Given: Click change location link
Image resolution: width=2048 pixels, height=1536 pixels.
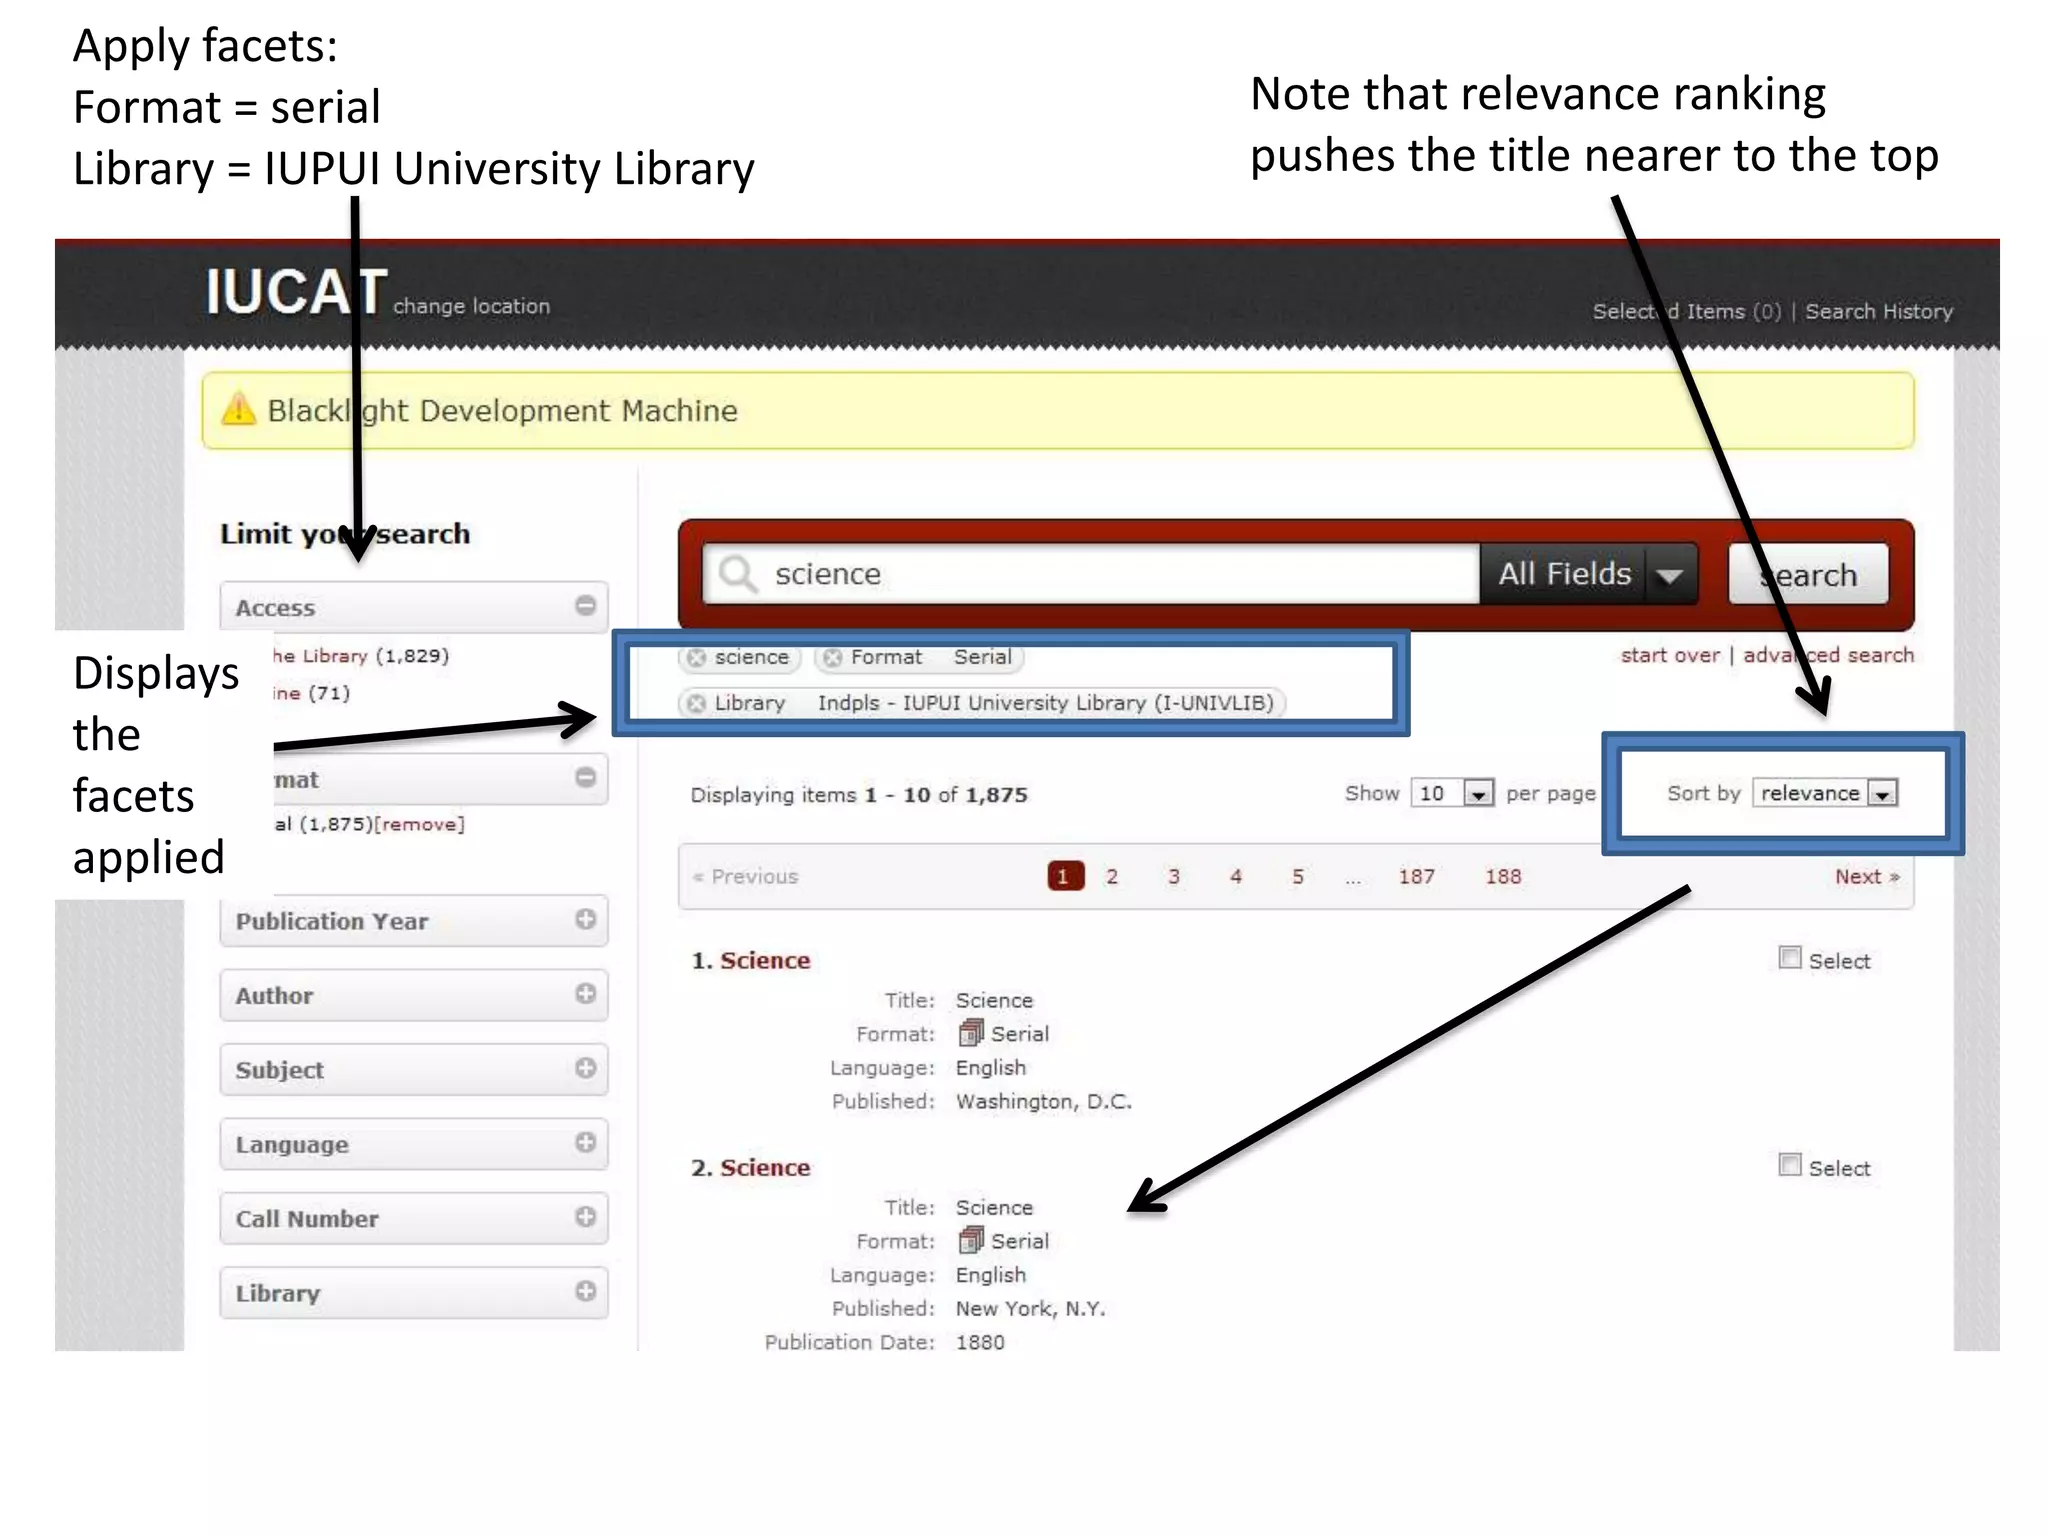Looking at the screenshot, I should pos(471,306).
